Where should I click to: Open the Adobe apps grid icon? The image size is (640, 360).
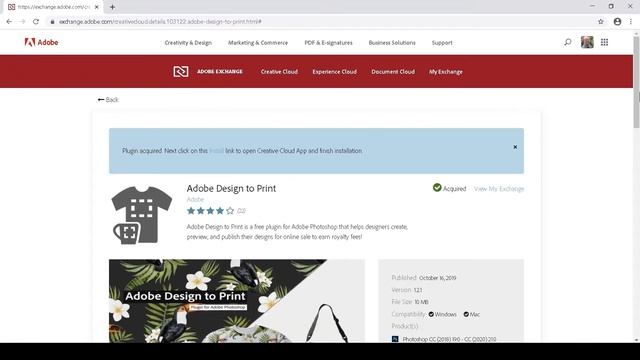pyautogui.click(x=604, y=42)
